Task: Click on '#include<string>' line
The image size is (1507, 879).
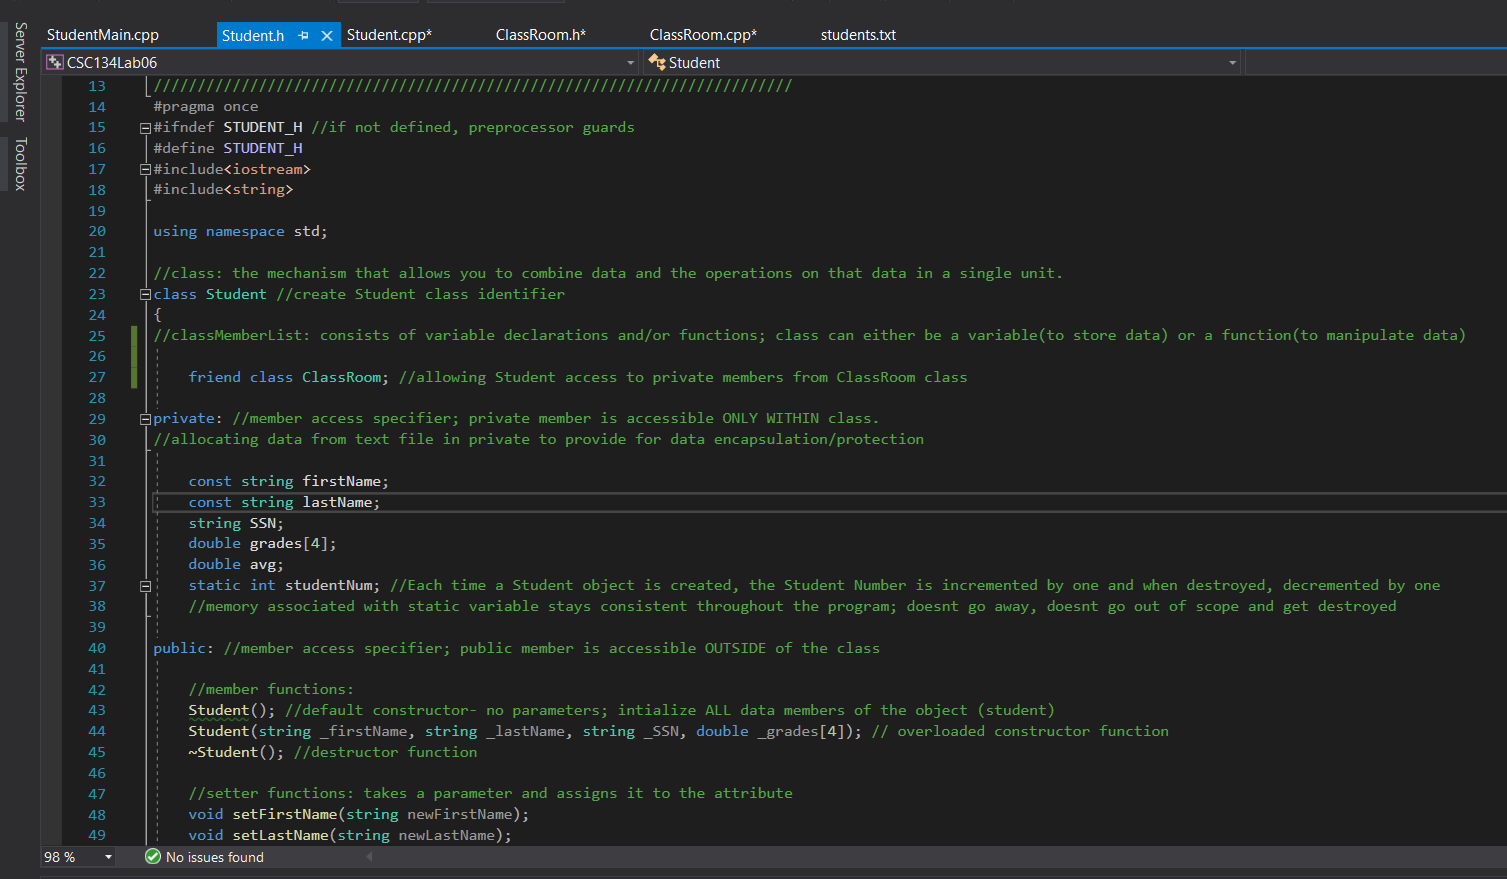Action: [223, 189]
